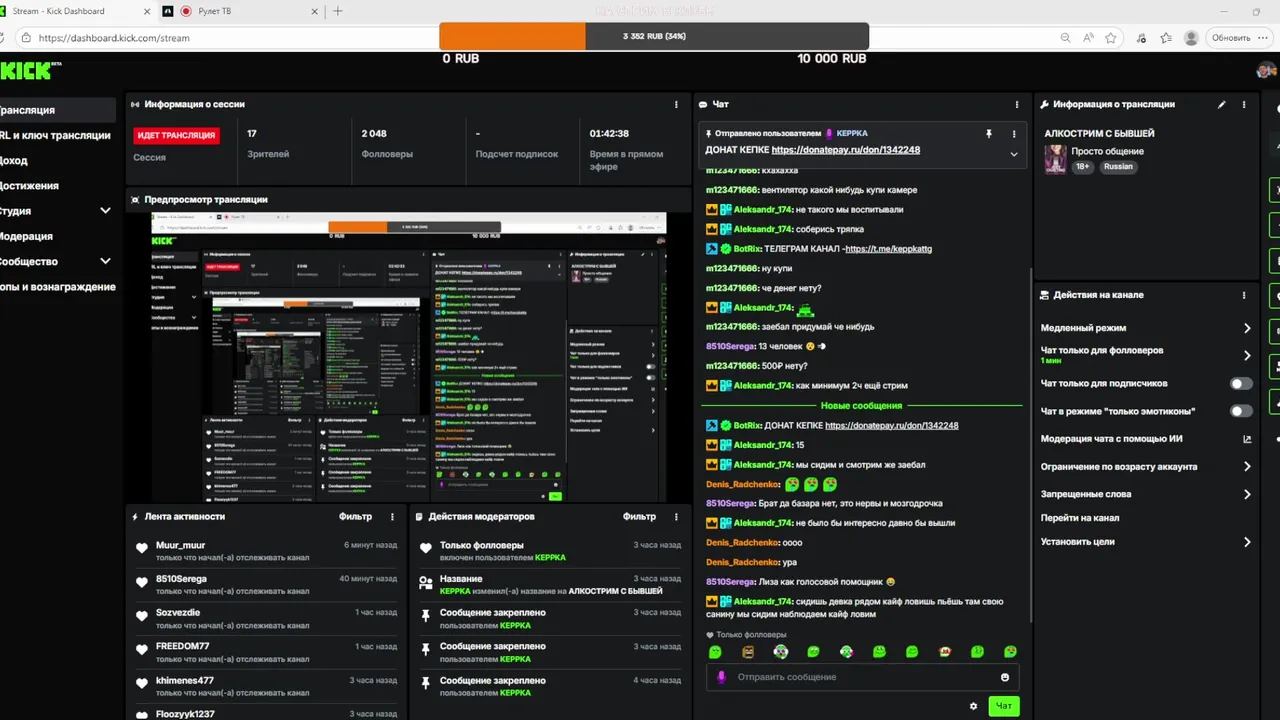Open the browser profile icon
Image resolution: width=1280 pixels, height=720 pixels.
1191,38
